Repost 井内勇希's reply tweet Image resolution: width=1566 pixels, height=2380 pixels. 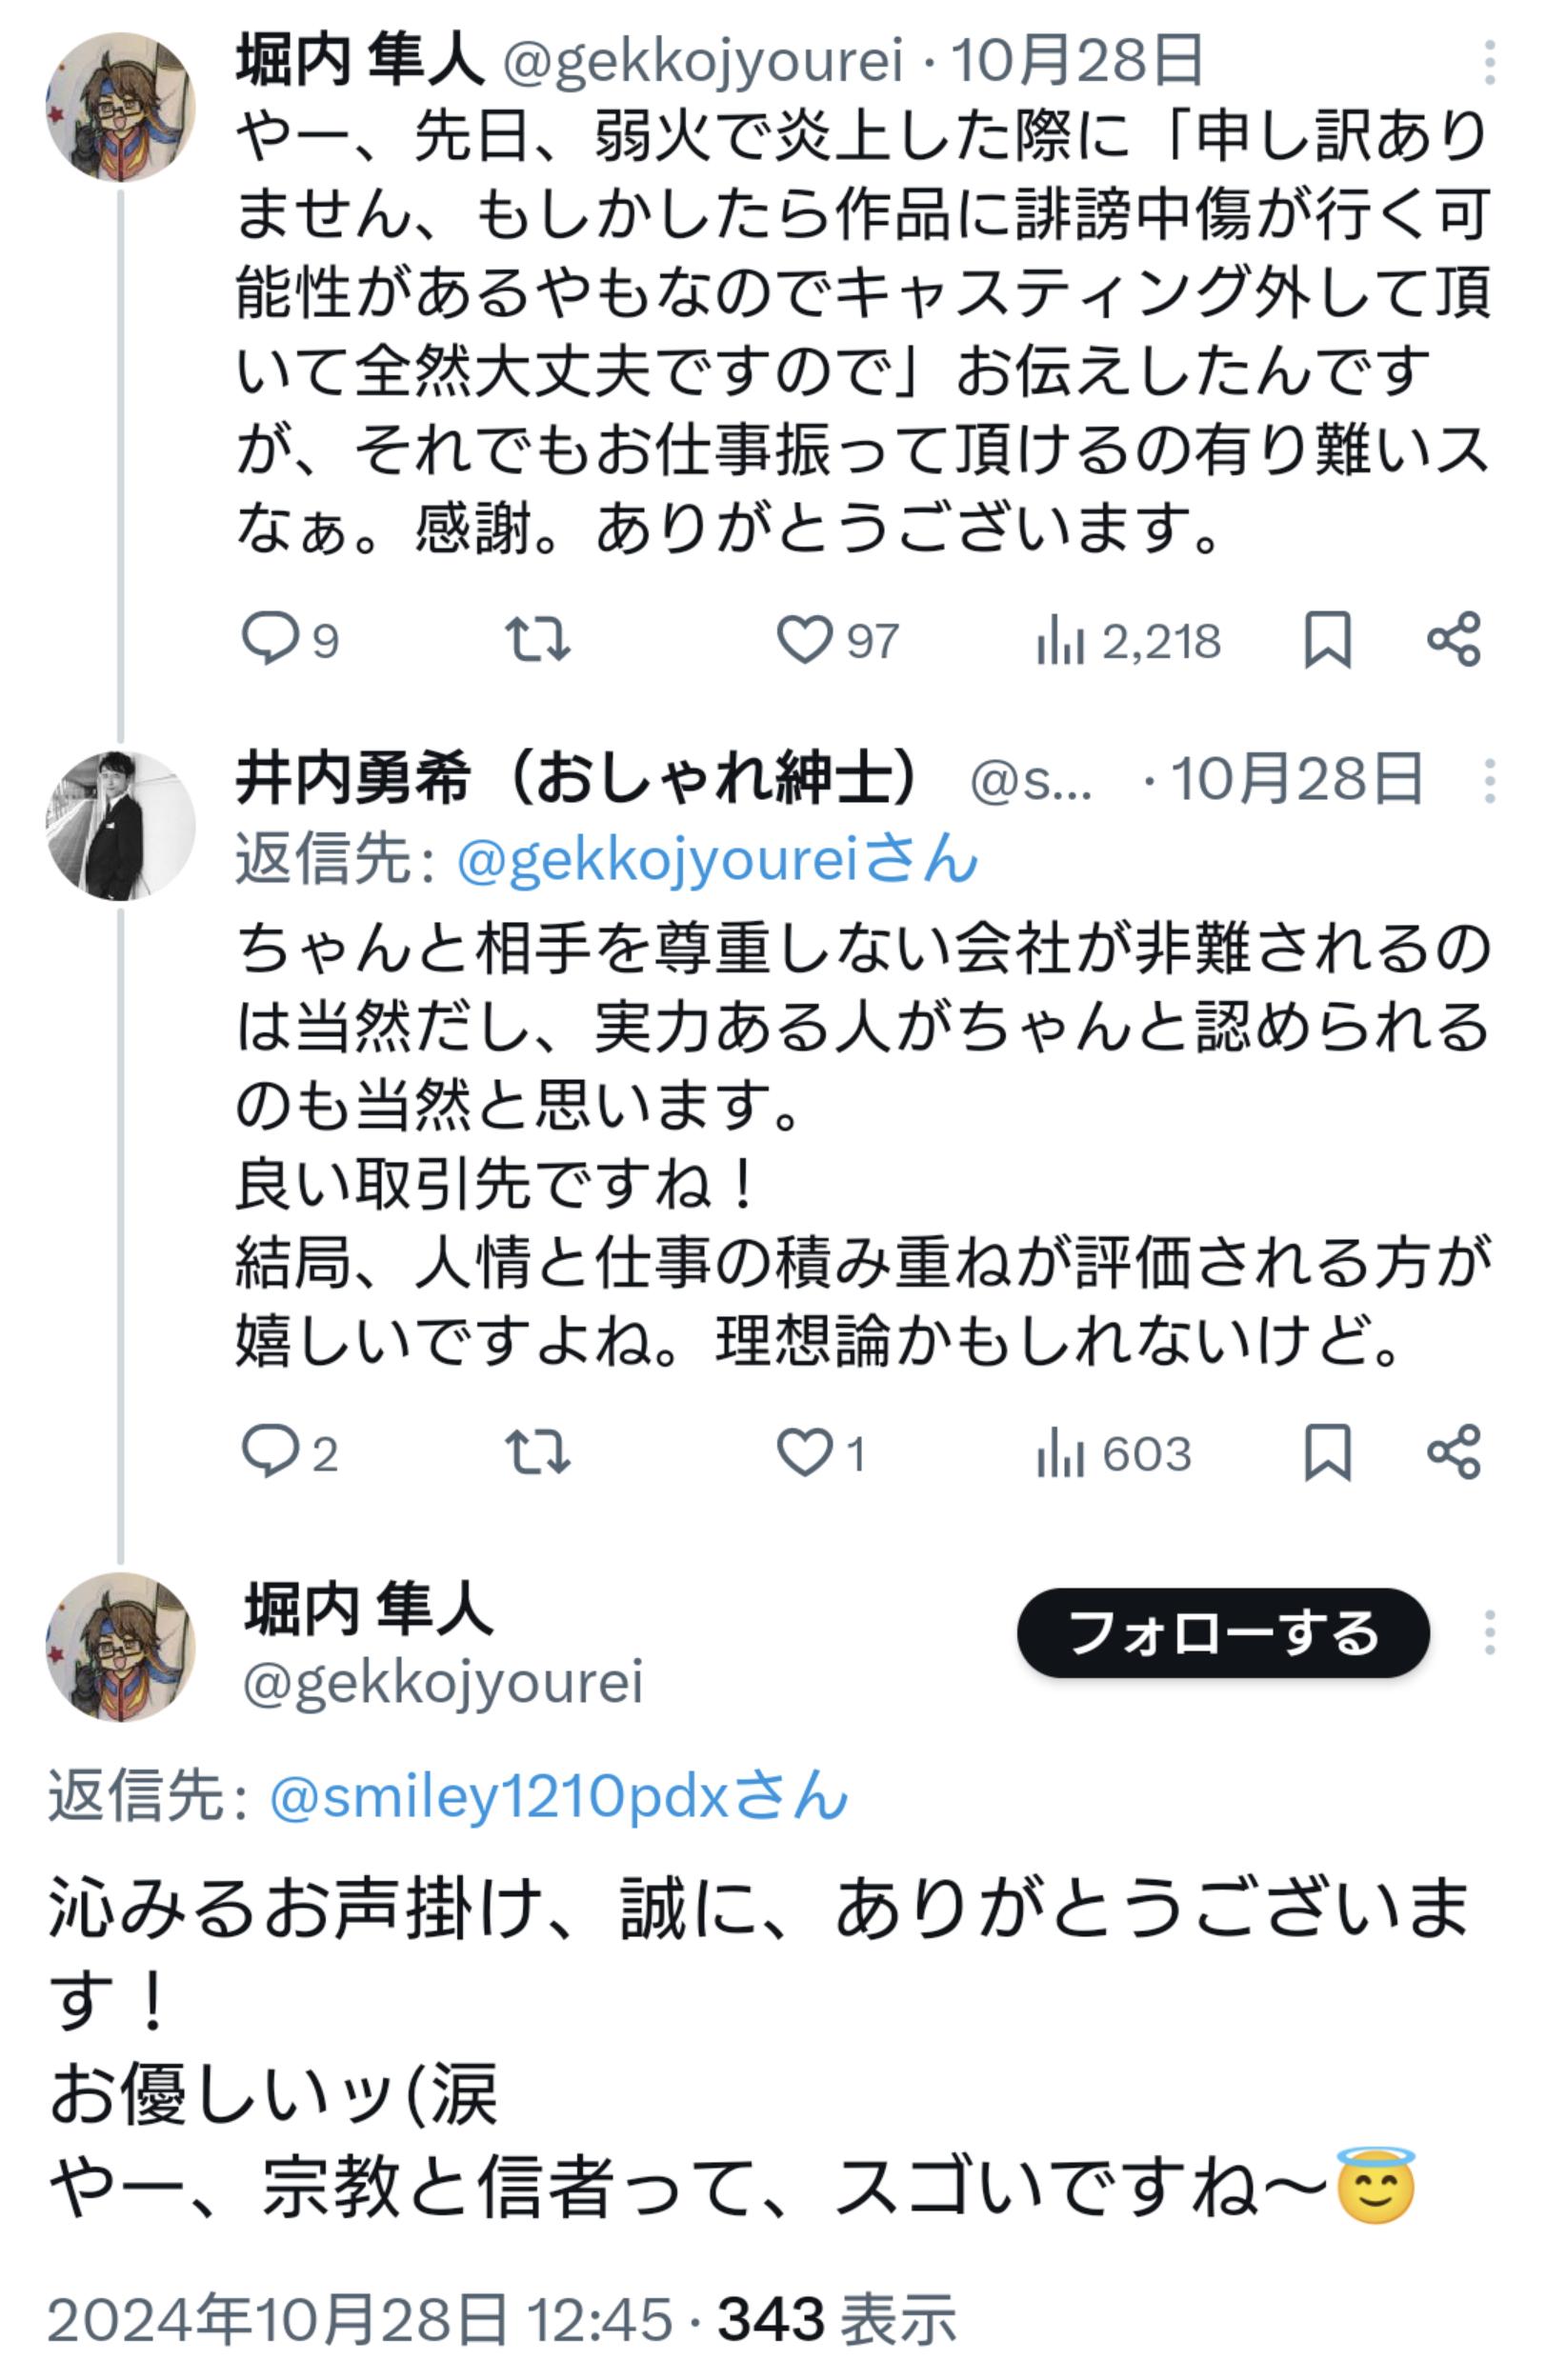pos(537,1452)
